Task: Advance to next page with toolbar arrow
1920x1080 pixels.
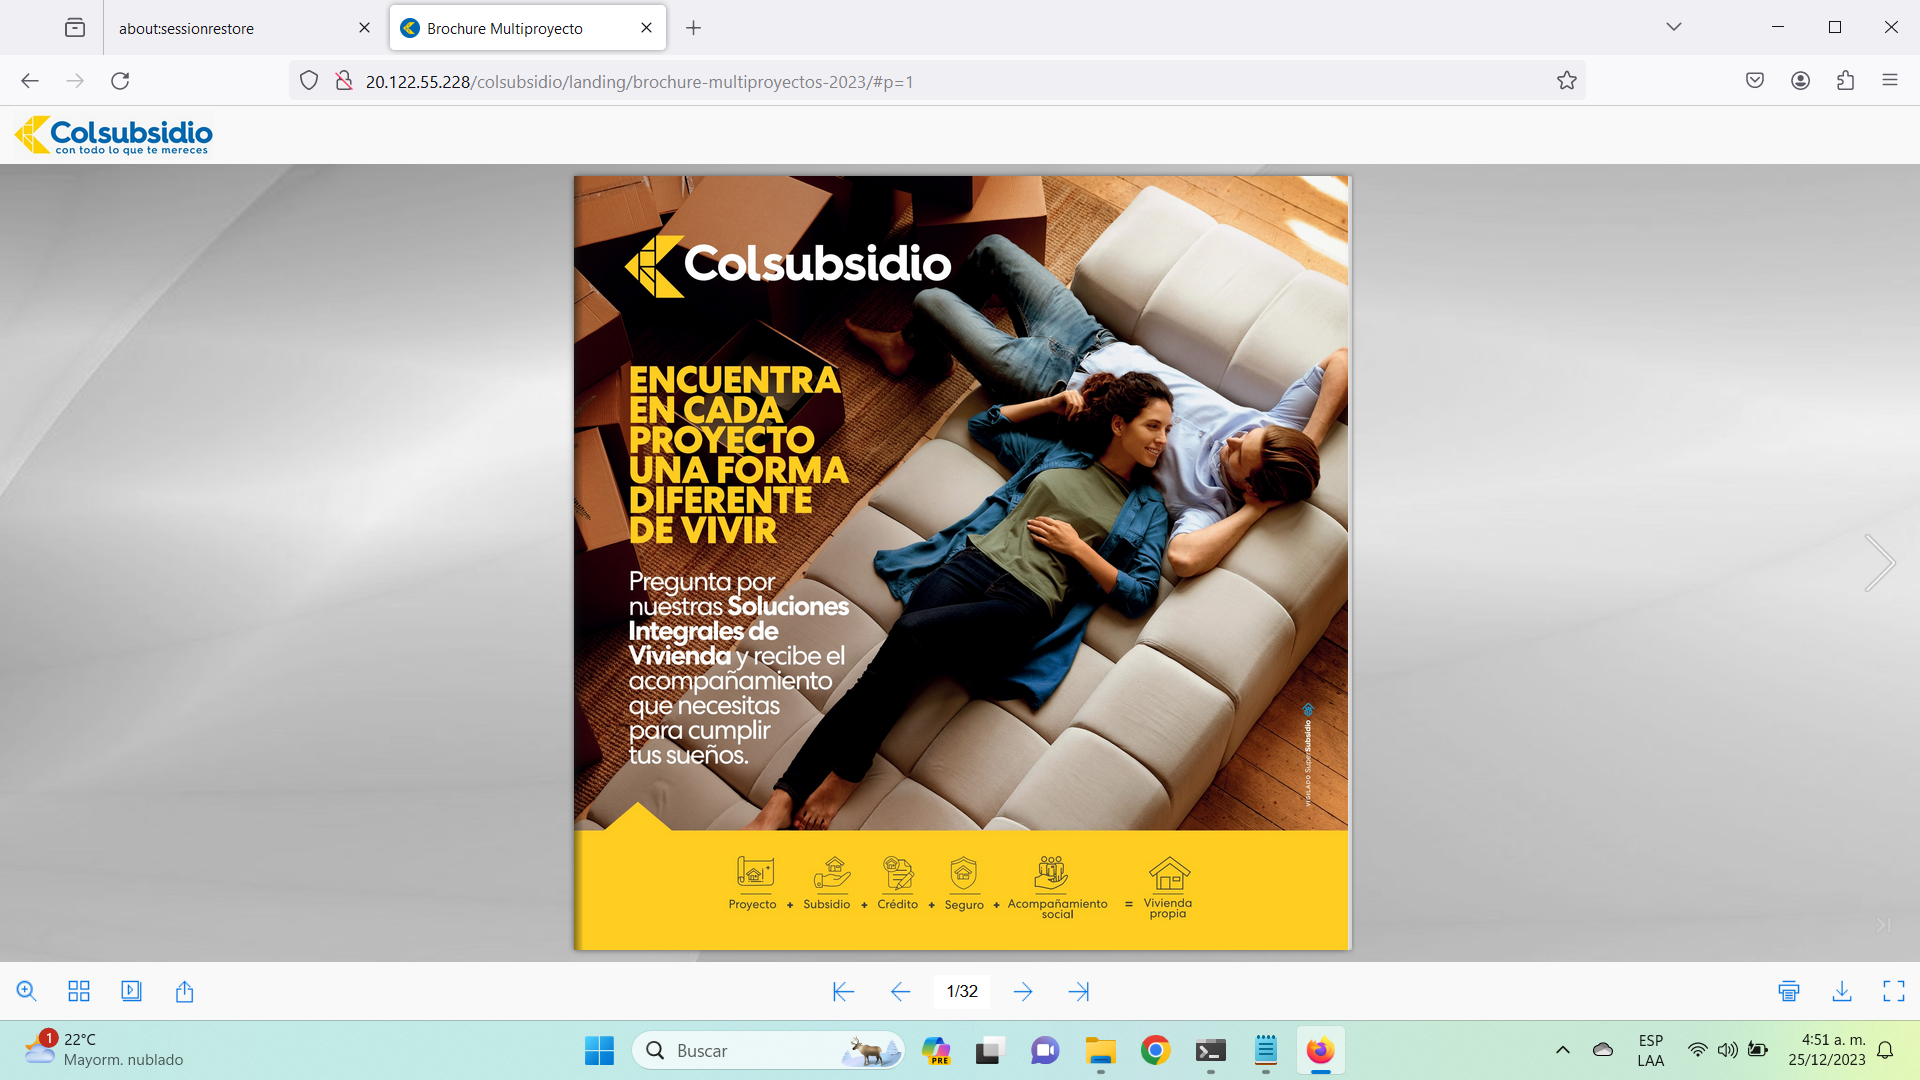Action: click(x=1022, y=991)
